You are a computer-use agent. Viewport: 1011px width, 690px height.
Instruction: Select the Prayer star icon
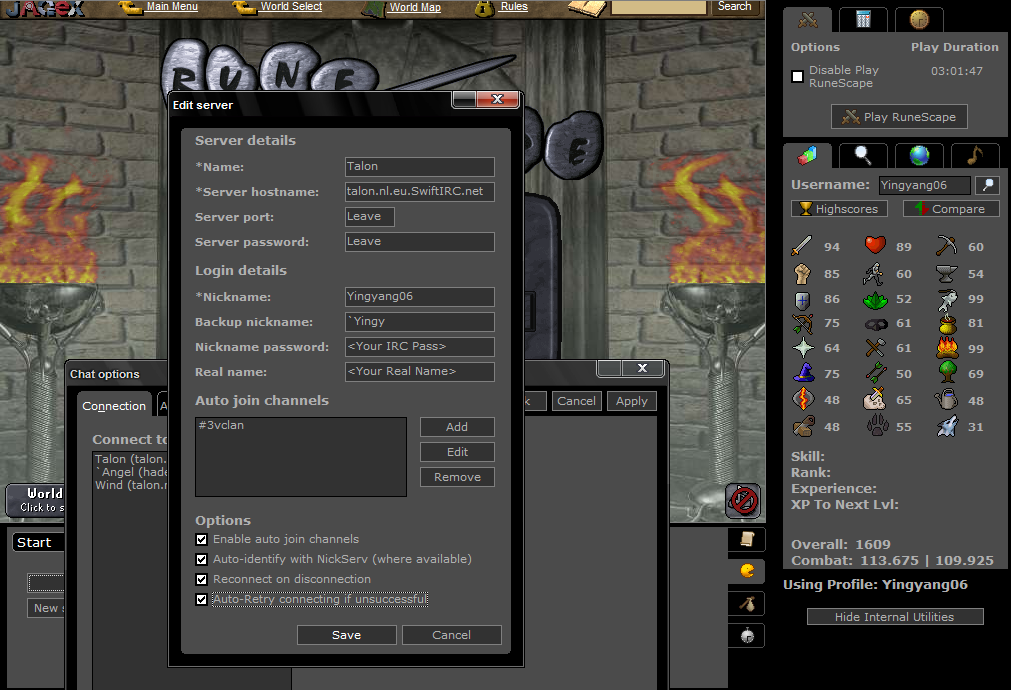802,348
